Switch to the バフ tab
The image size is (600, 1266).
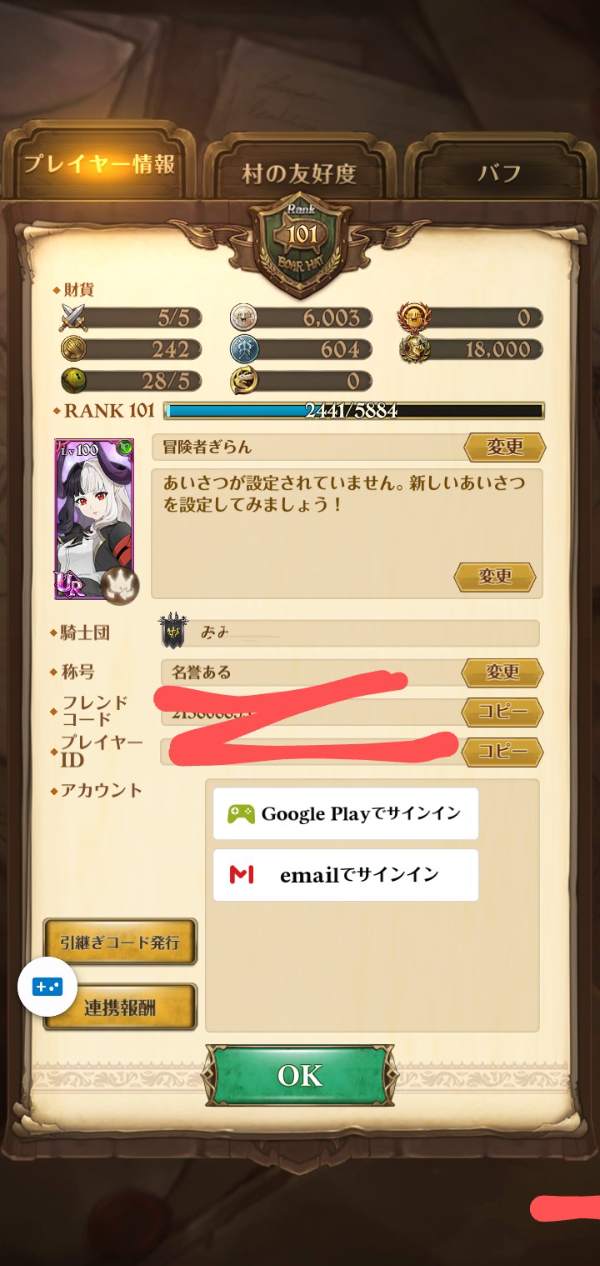[x=499, y=173]
